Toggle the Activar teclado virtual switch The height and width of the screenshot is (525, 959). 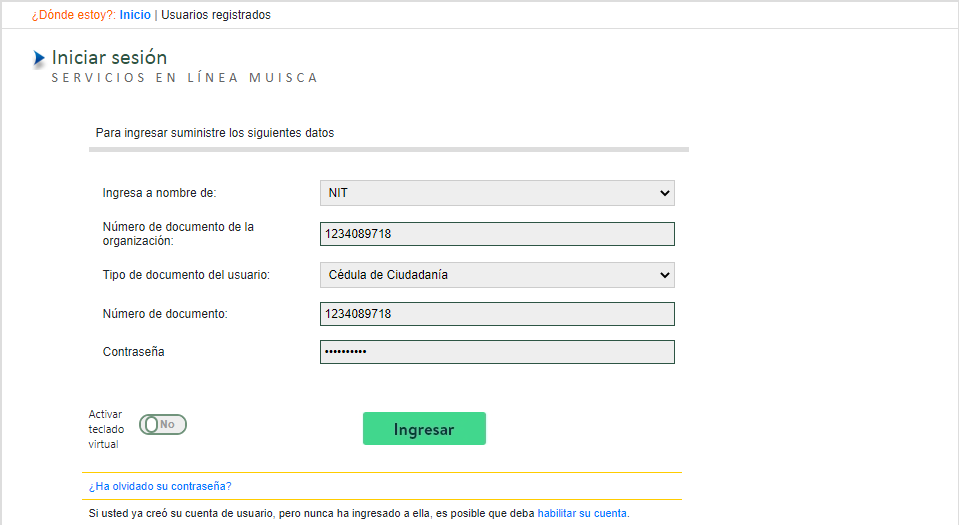pyautogui.click(x=163, y=425)
